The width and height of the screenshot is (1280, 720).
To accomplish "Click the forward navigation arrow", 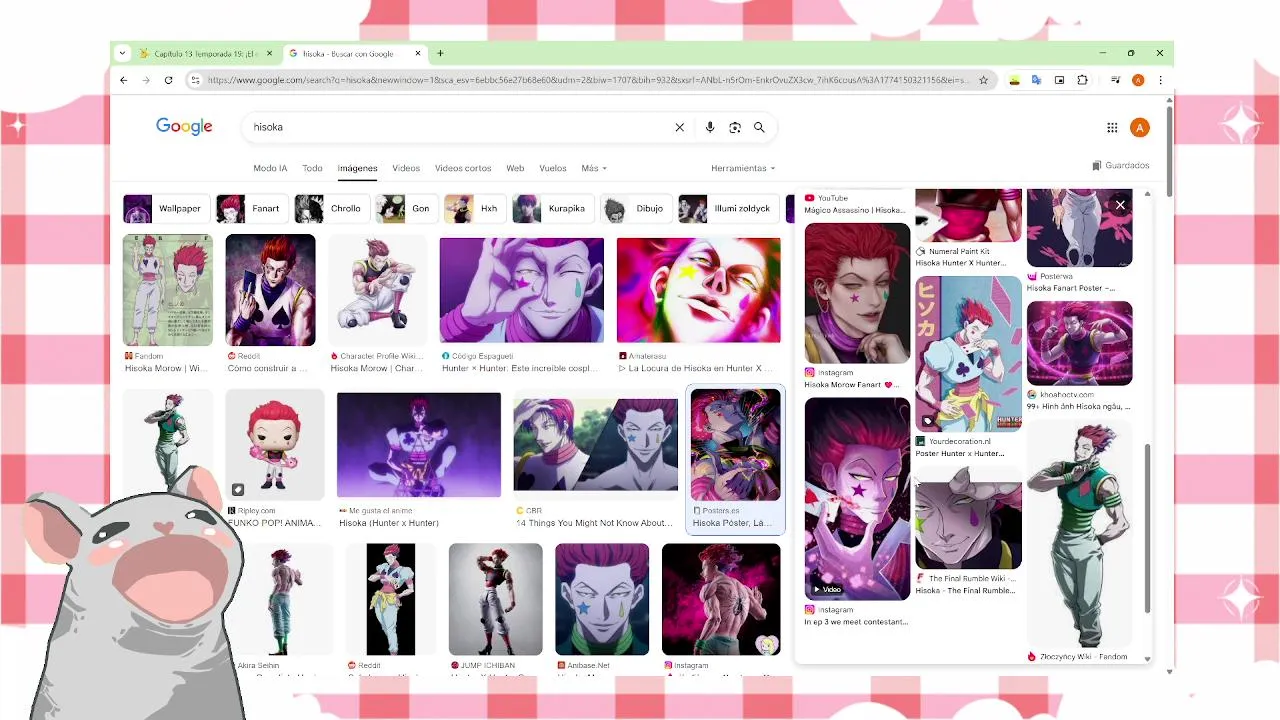I will [x=146, y=80].
